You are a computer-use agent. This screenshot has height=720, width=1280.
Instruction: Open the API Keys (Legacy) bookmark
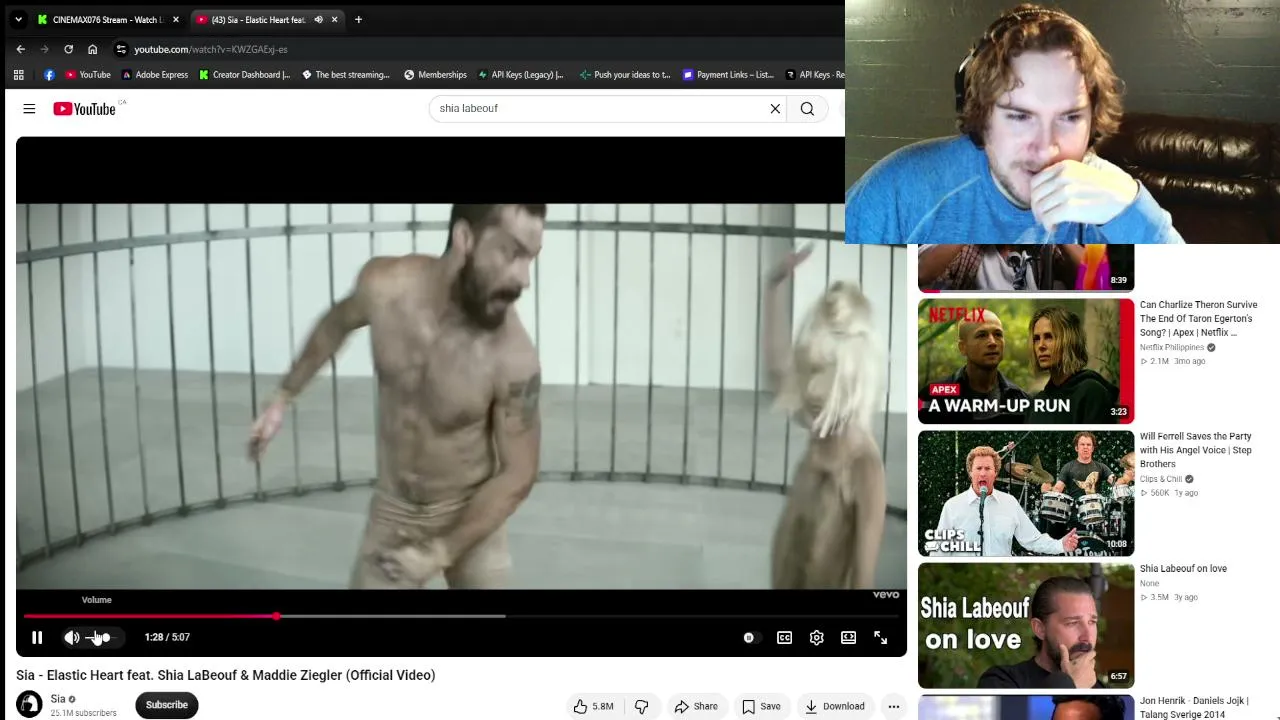tap(521, 74)
